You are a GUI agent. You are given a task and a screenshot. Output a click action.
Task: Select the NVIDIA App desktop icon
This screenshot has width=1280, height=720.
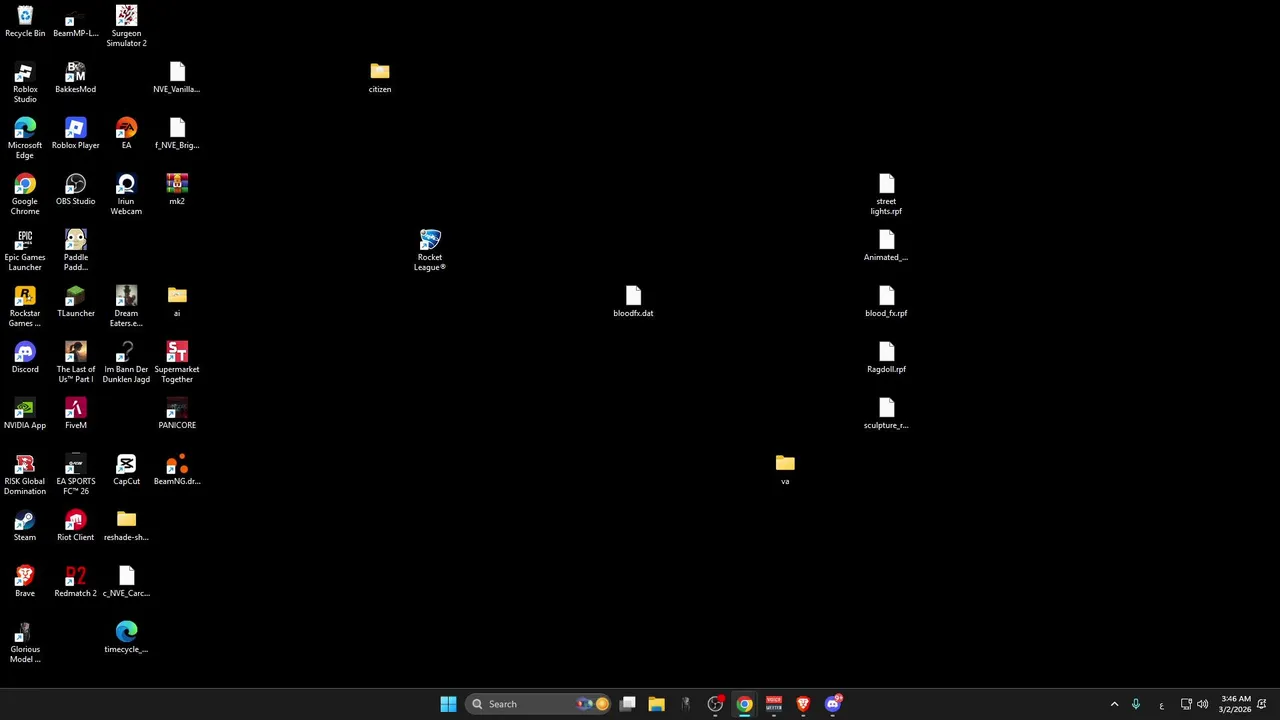[25, 414]
